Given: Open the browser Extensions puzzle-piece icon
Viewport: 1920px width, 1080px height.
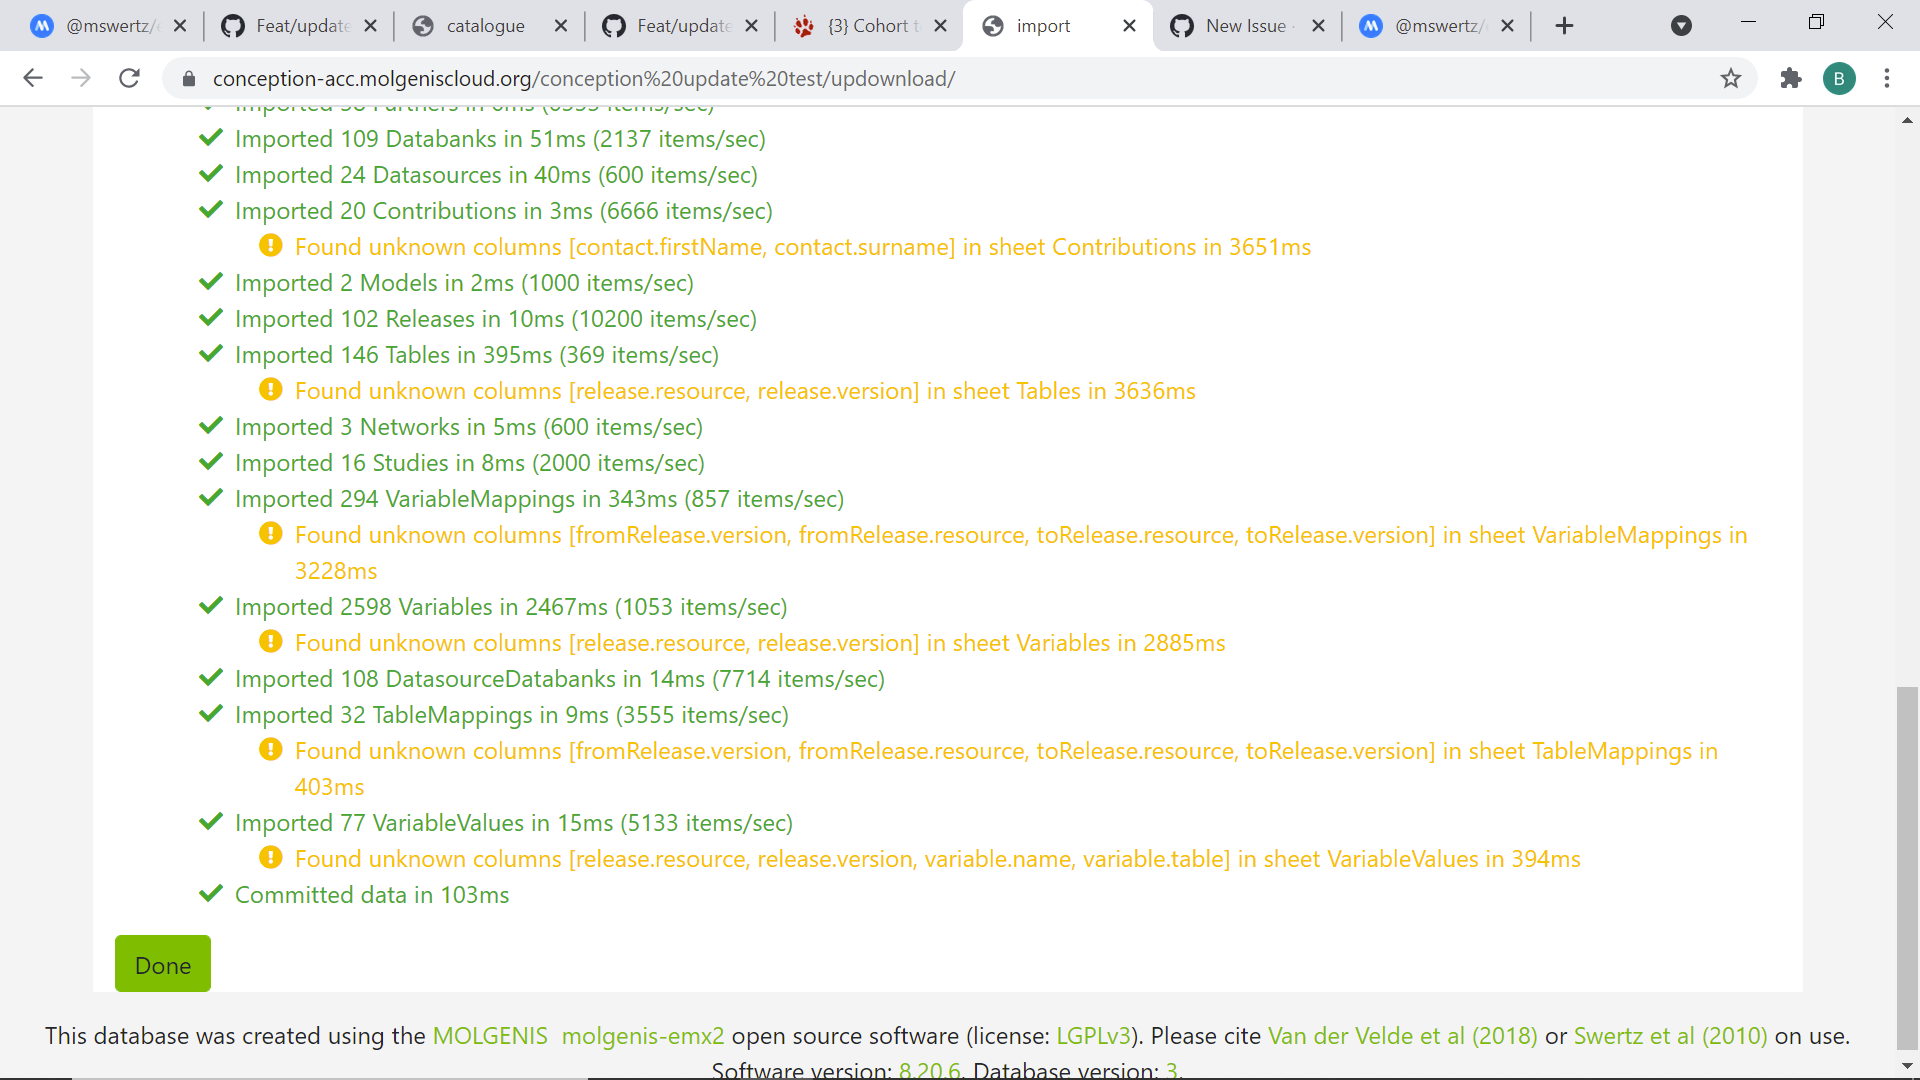Looking at the screenshot, I should tap(1790, 78).
